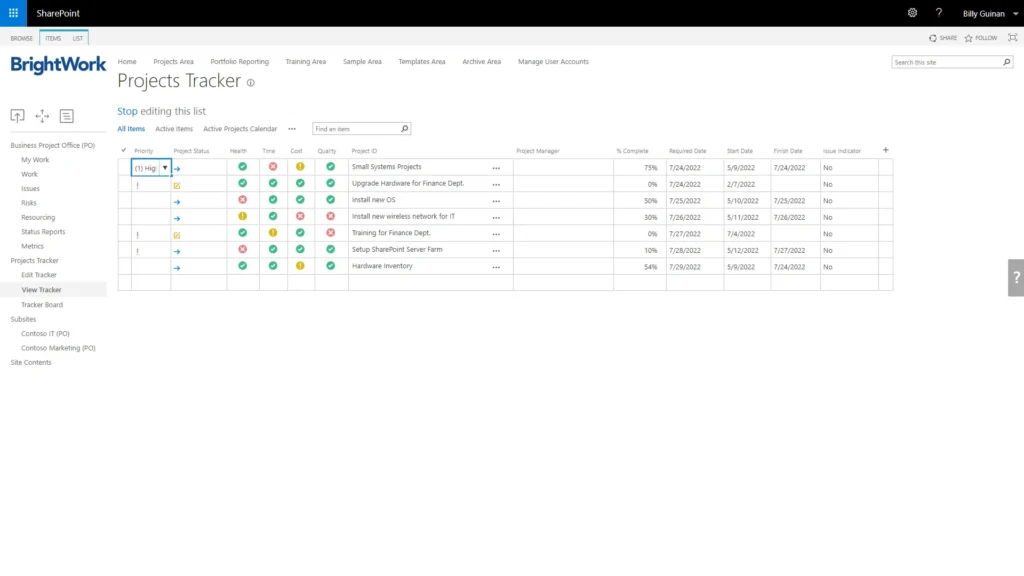Open the Priority dropdown arrow in first row
1024x576 pixels.
click(x=165, y=168)
